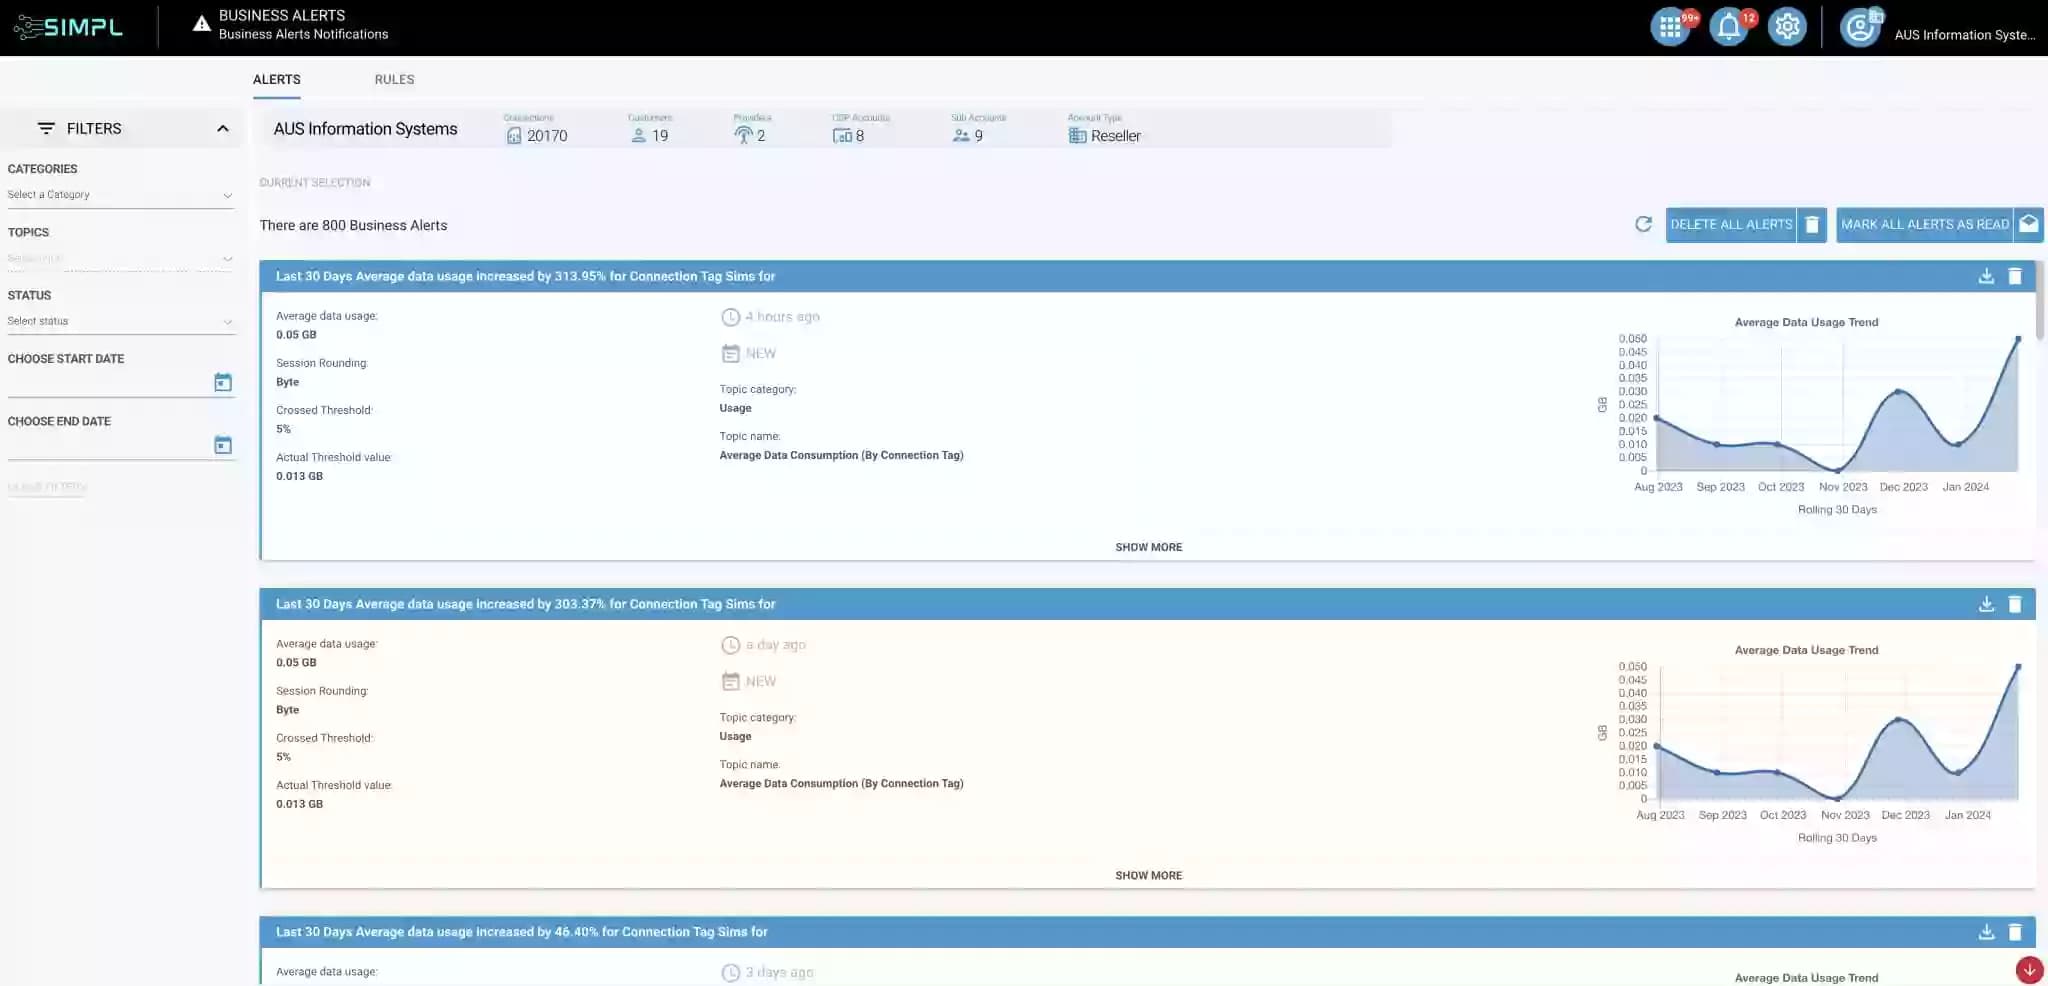Viewport: 2048px width, 986px height.
Task: Click the Connections count icon
Action: (514, 136)
